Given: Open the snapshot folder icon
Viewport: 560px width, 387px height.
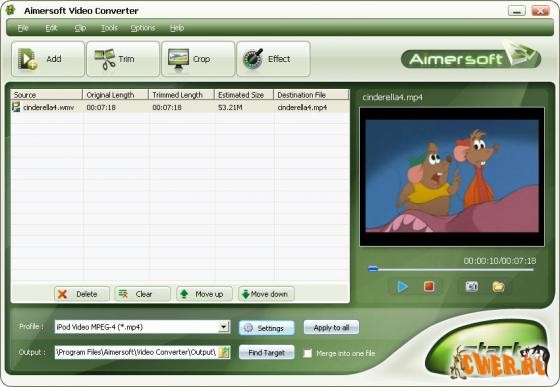Looking at the screenshot, I should (x=498, y=286).
